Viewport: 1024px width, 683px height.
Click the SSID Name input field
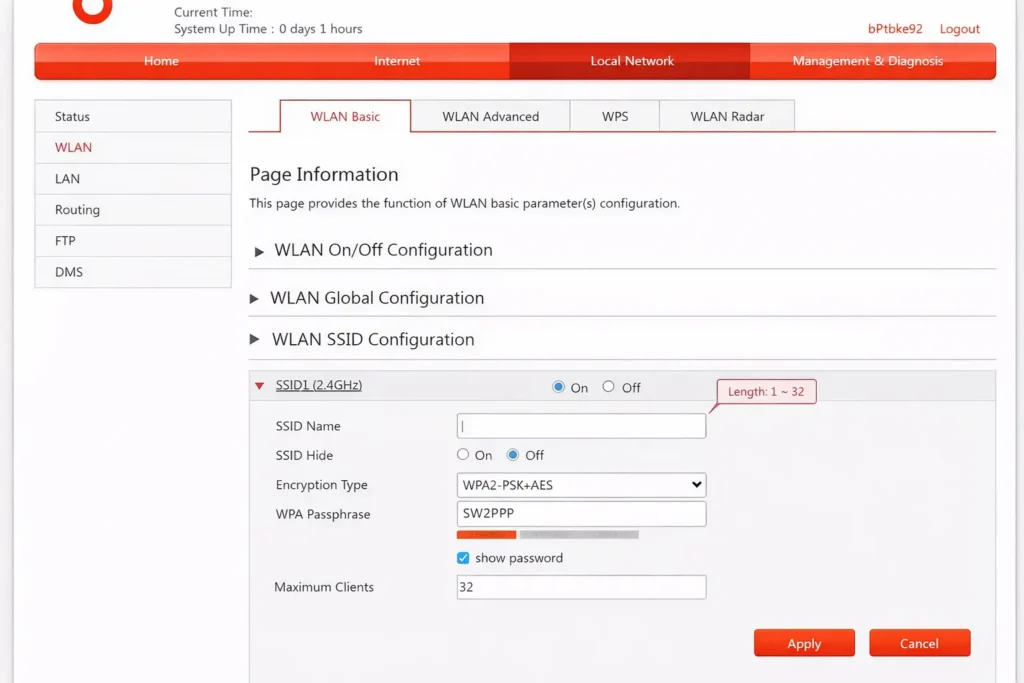581,426
